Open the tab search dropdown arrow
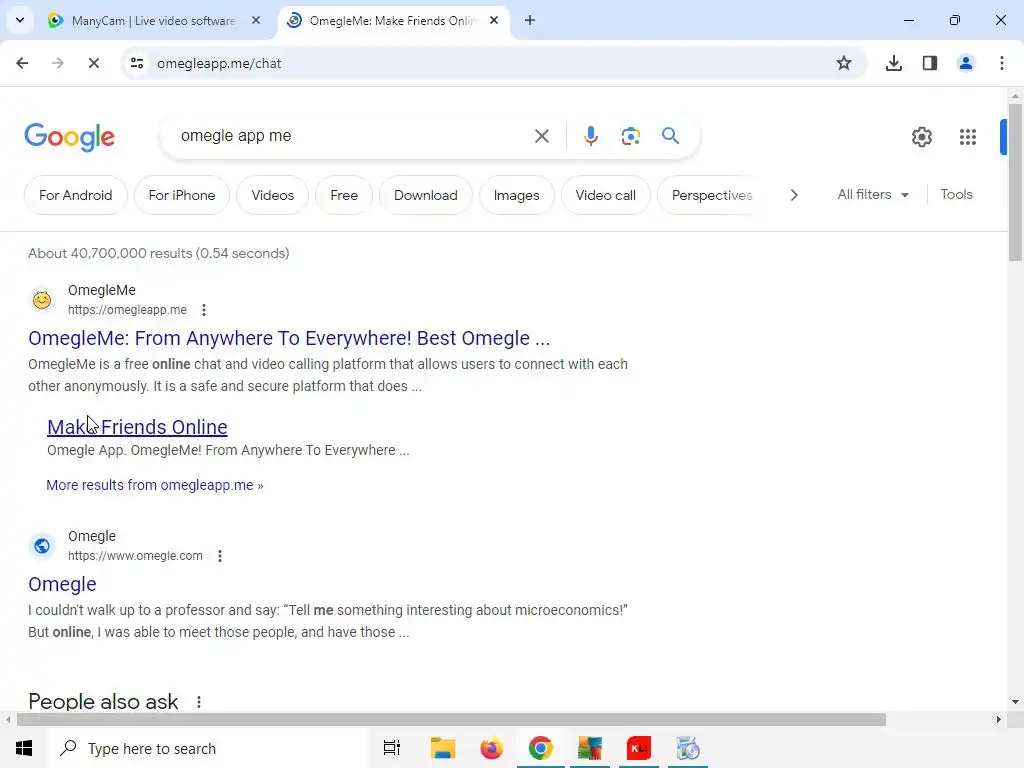The image size is (1024, 768). point(20,20)
